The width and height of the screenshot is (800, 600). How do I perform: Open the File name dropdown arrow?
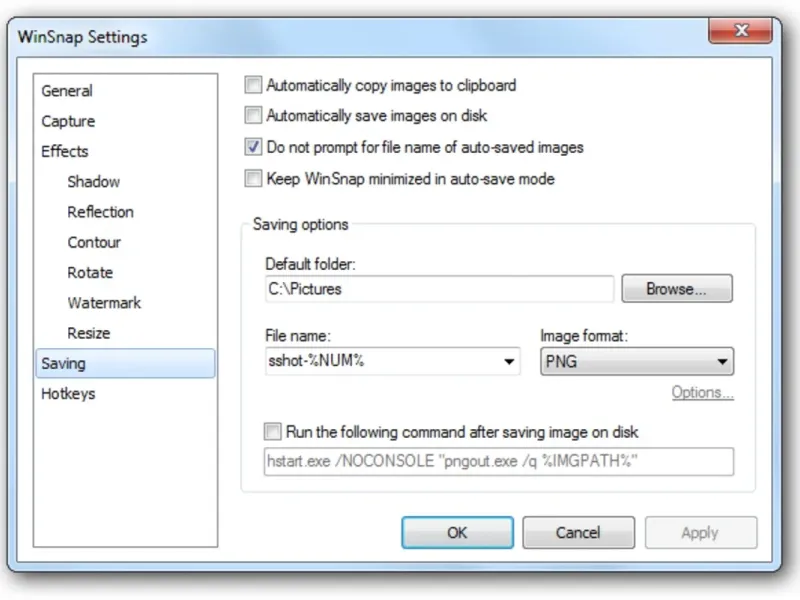tap(509, 362)
